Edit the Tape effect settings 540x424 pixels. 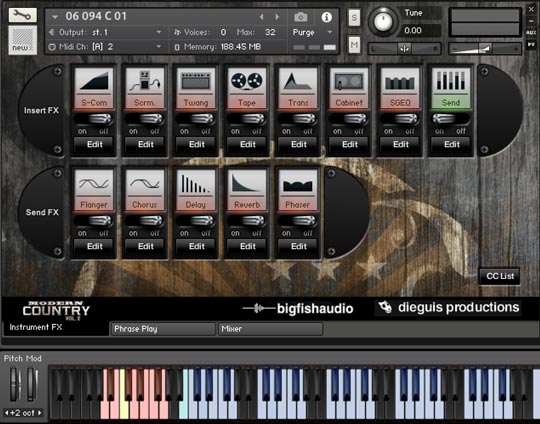click(x=247, y=144)
